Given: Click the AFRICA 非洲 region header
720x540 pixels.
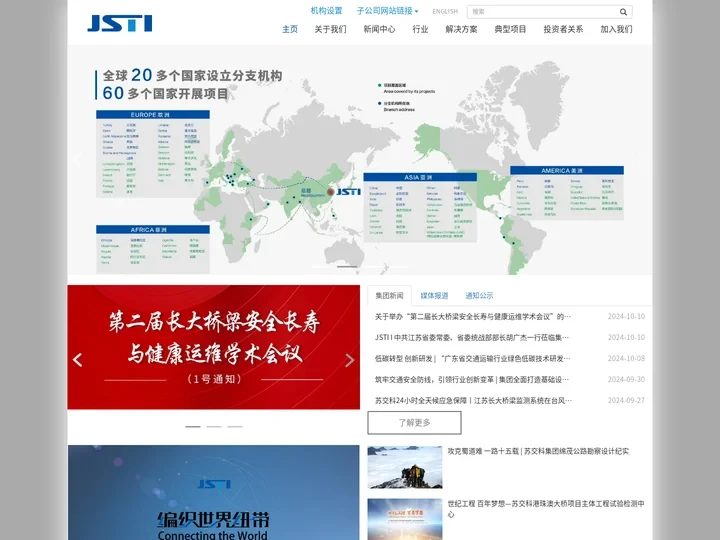Looking at the screenshot, I should 153,230.
